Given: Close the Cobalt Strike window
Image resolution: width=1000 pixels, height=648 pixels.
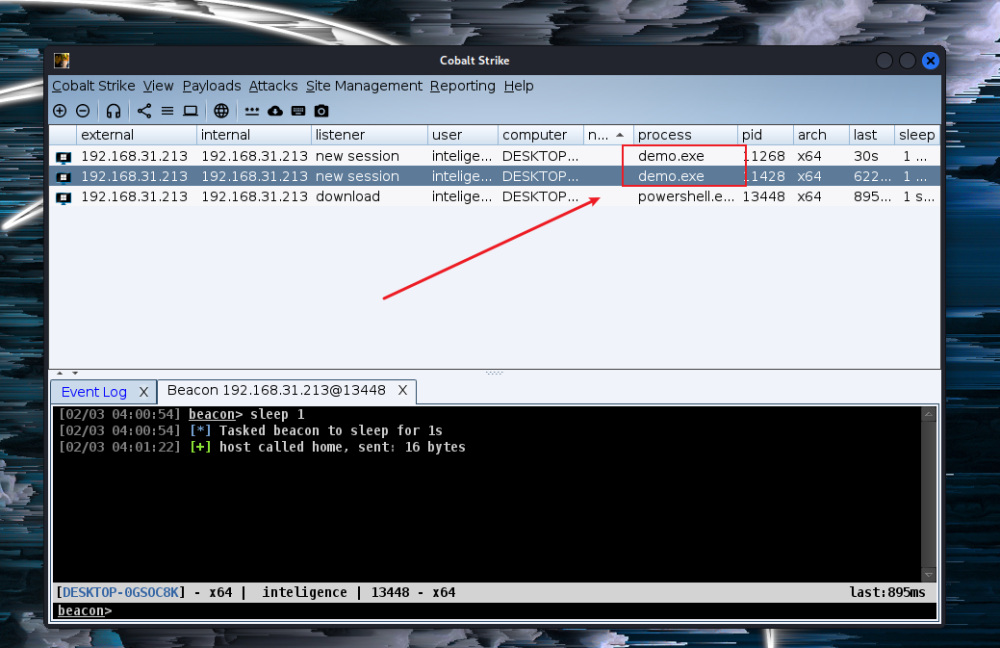Looking at the screenshot, I should pos(930,61).
